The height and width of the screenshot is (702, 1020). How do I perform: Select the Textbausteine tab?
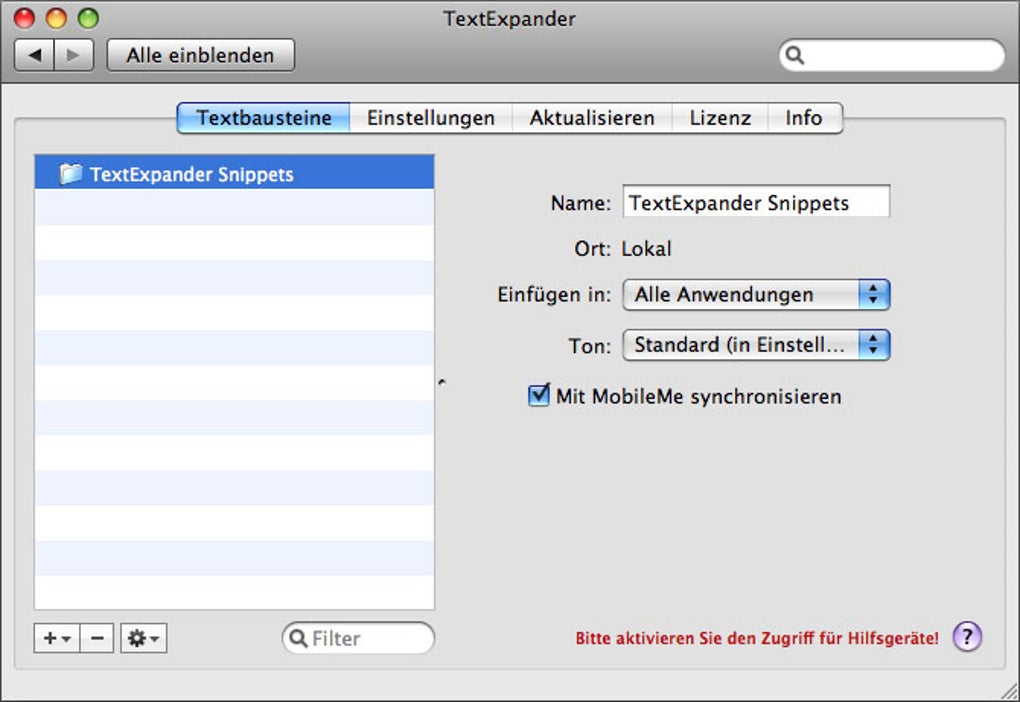pos(264,118)
